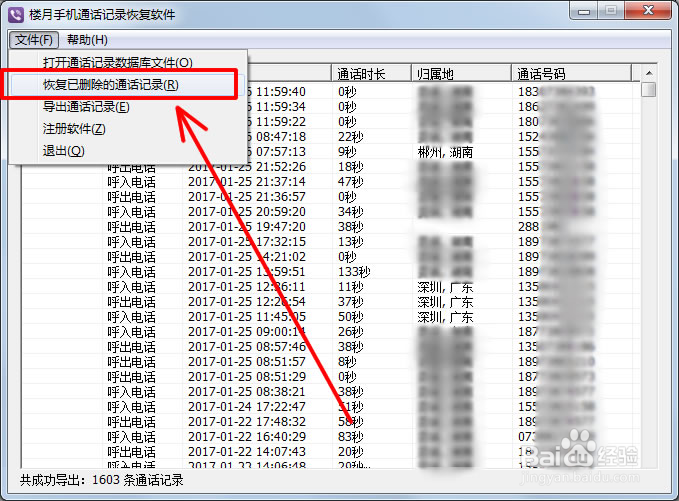679x501 pixels.
Task: Sort by 归属地 column header
Action: pyautogui.click(x=461, y=74)
